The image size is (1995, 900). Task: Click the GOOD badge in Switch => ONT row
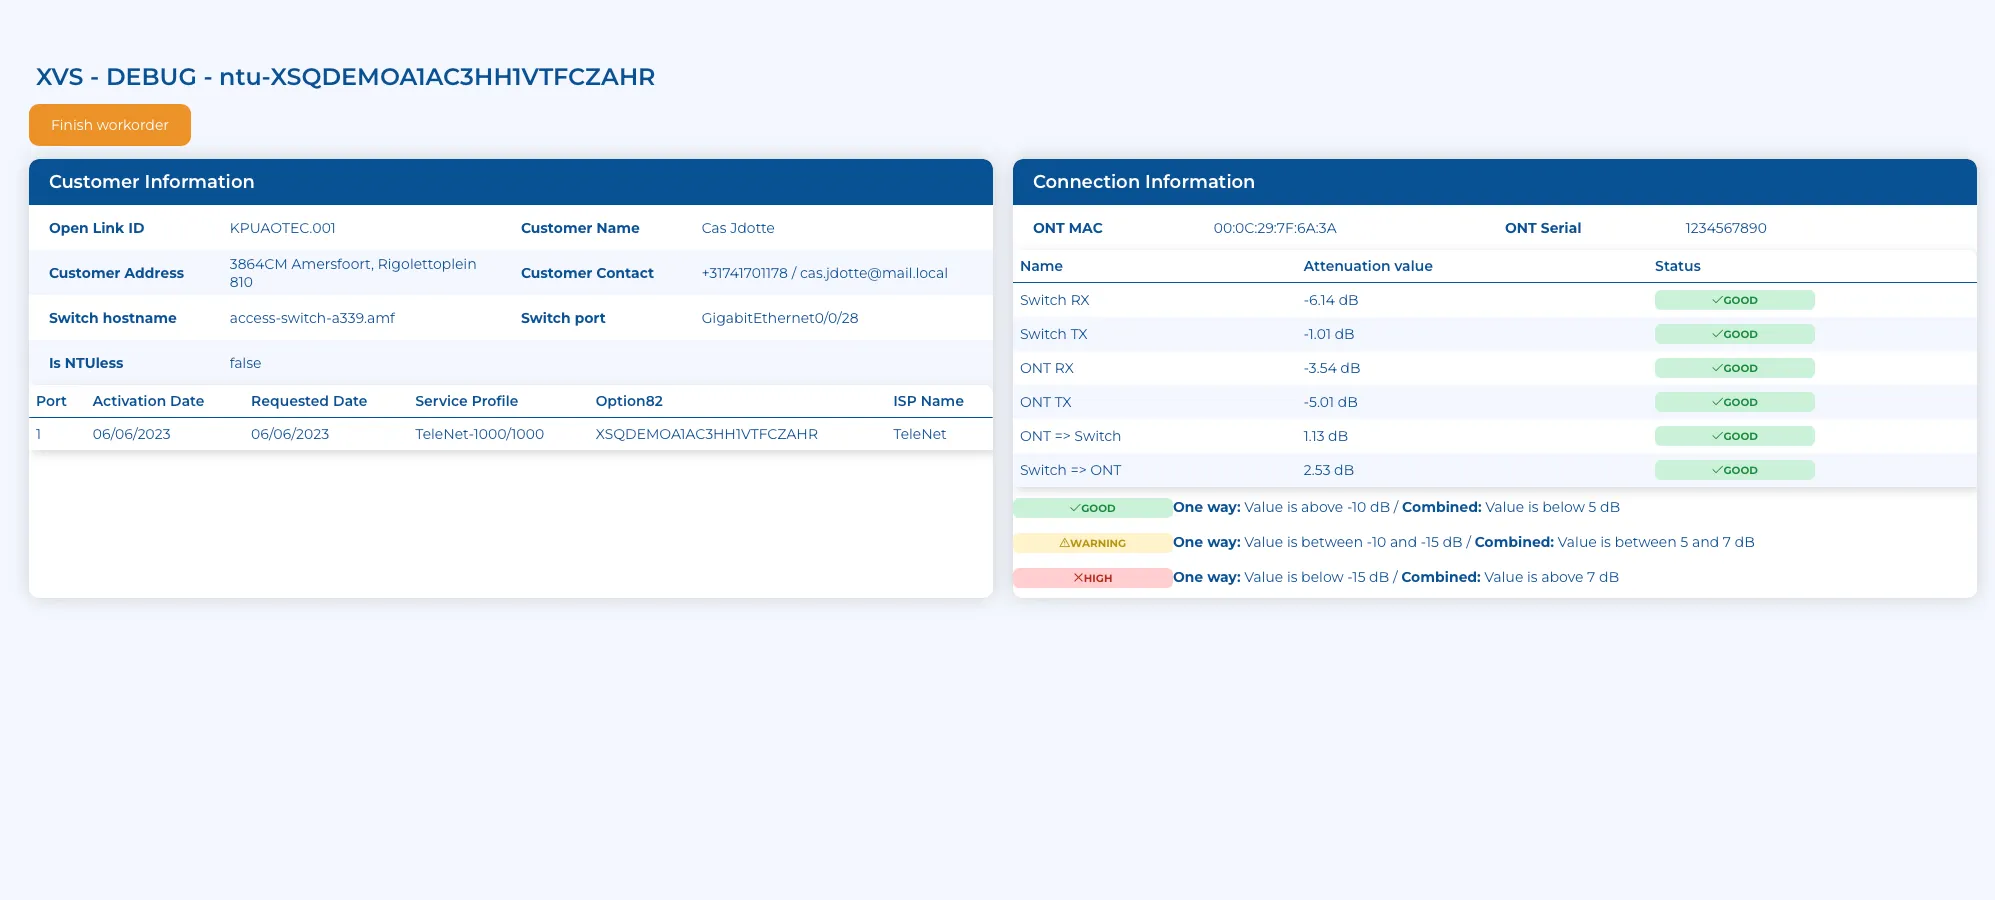point(1734,470)
